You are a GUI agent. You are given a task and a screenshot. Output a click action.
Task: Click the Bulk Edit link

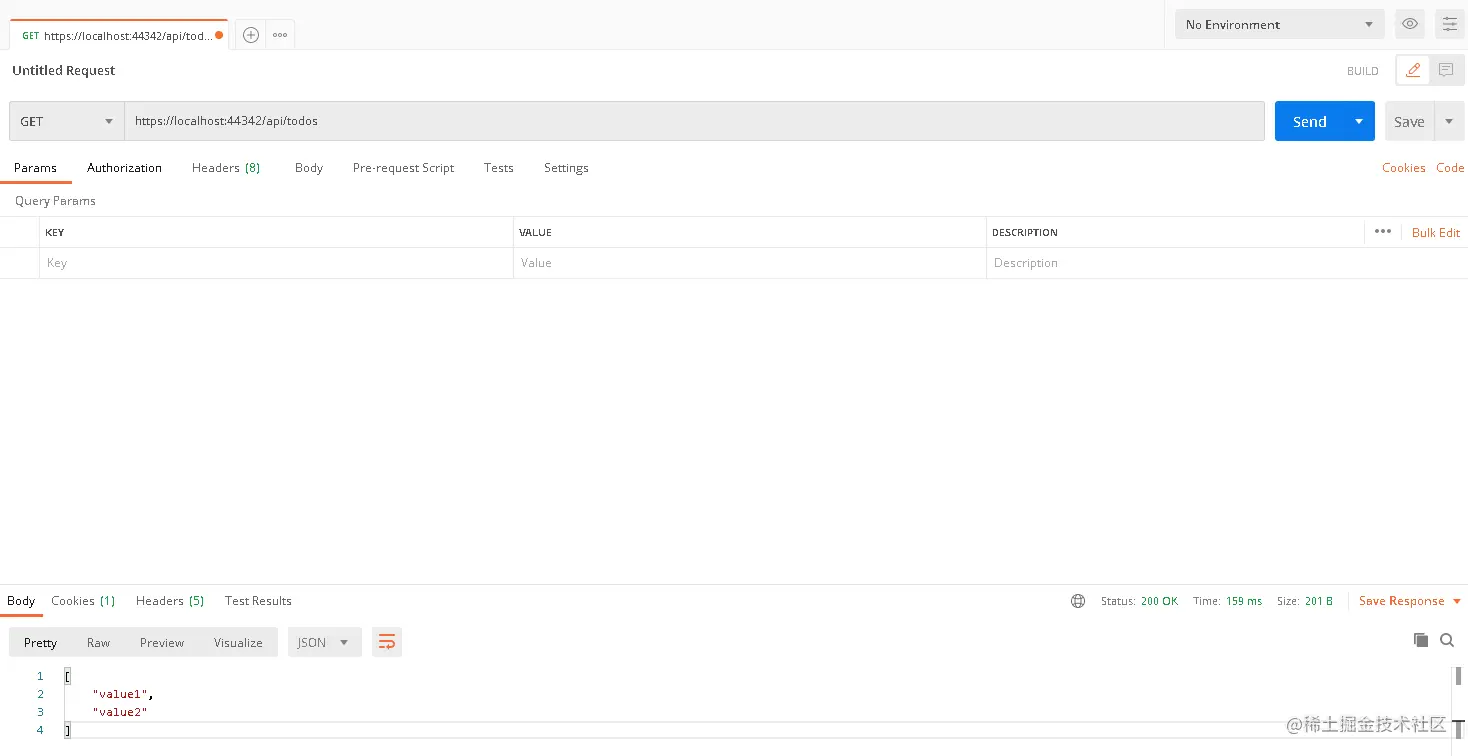click(x=1436, y=232)
